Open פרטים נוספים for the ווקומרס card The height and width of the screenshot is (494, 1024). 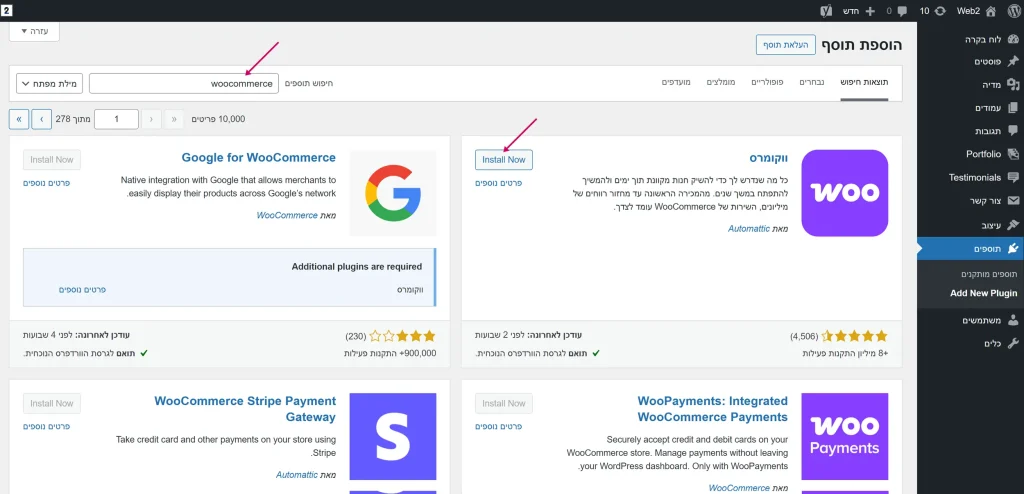[499, 183]
